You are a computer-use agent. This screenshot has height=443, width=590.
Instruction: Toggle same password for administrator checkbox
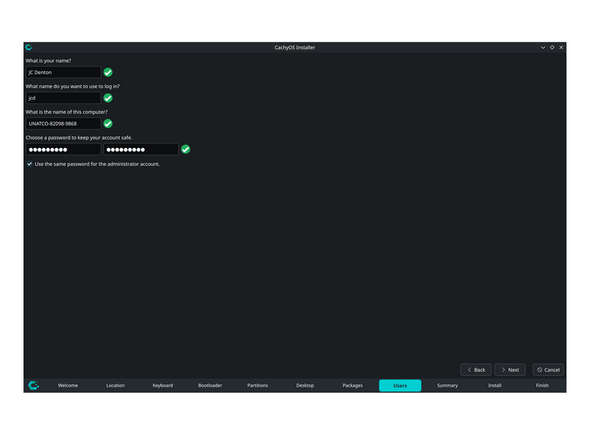click(29, 164)
